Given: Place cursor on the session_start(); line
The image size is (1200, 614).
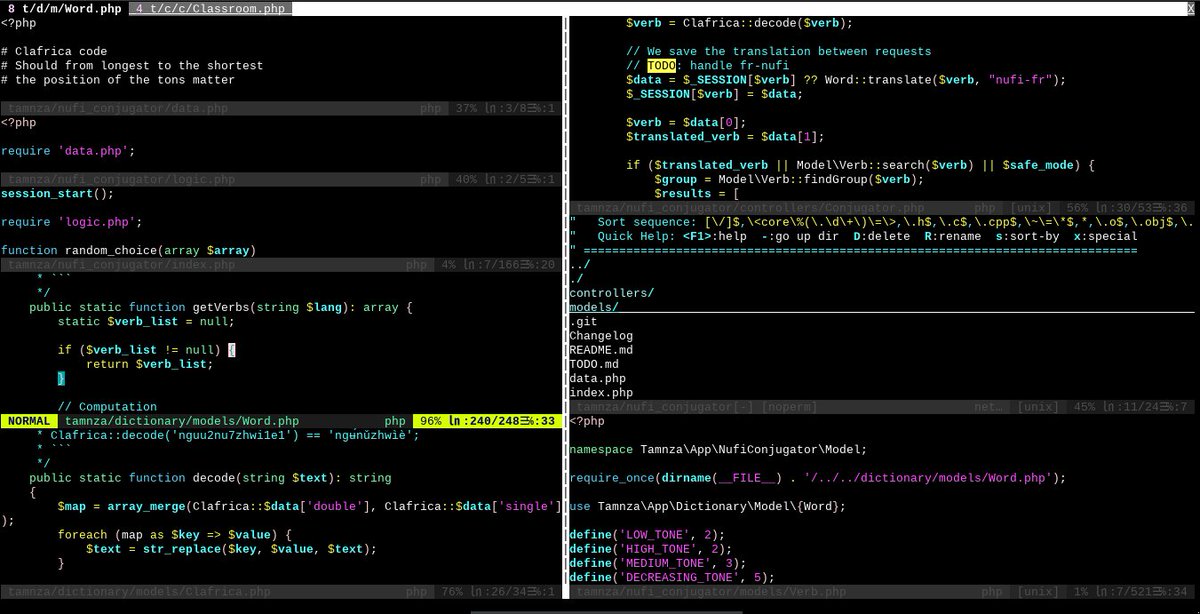Looking at the screenshot, I should point(58,193).
